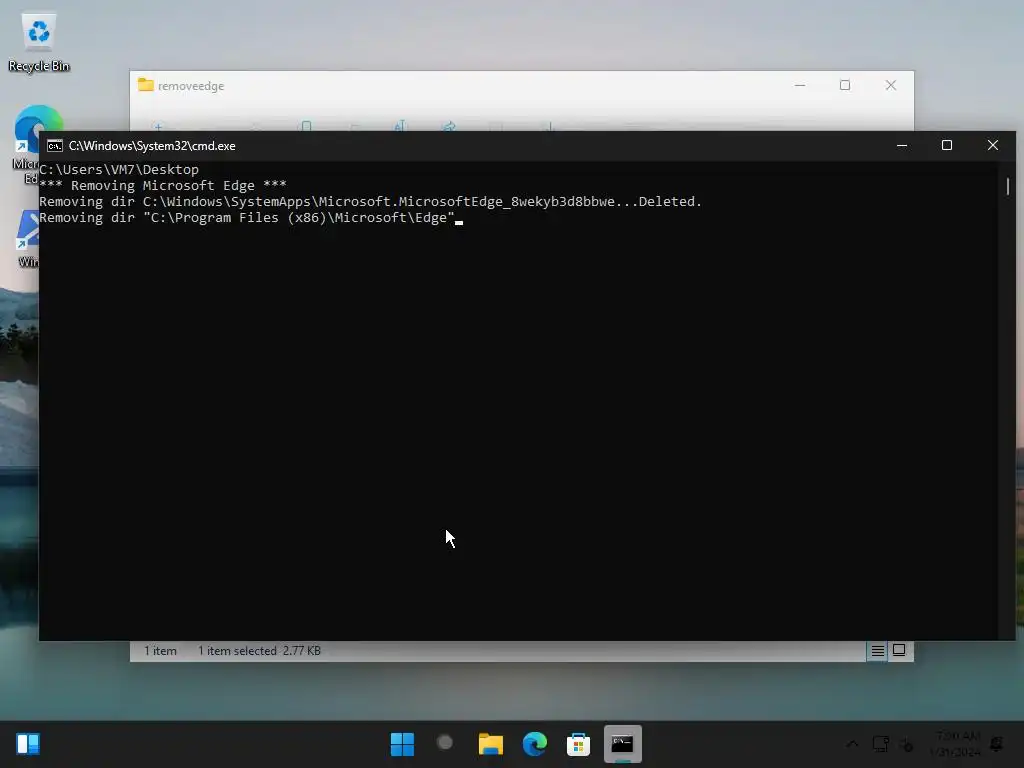Open the volume tray icon
The image size is (1024, 768).
tap(906, 744)
